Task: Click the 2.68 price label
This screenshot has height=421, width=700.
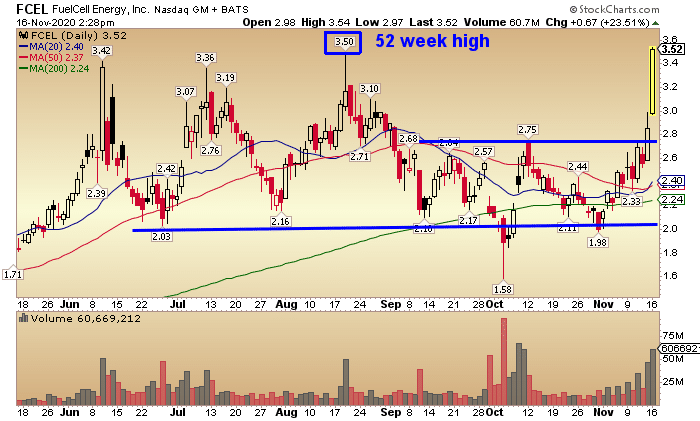Action: coord(408,139)
